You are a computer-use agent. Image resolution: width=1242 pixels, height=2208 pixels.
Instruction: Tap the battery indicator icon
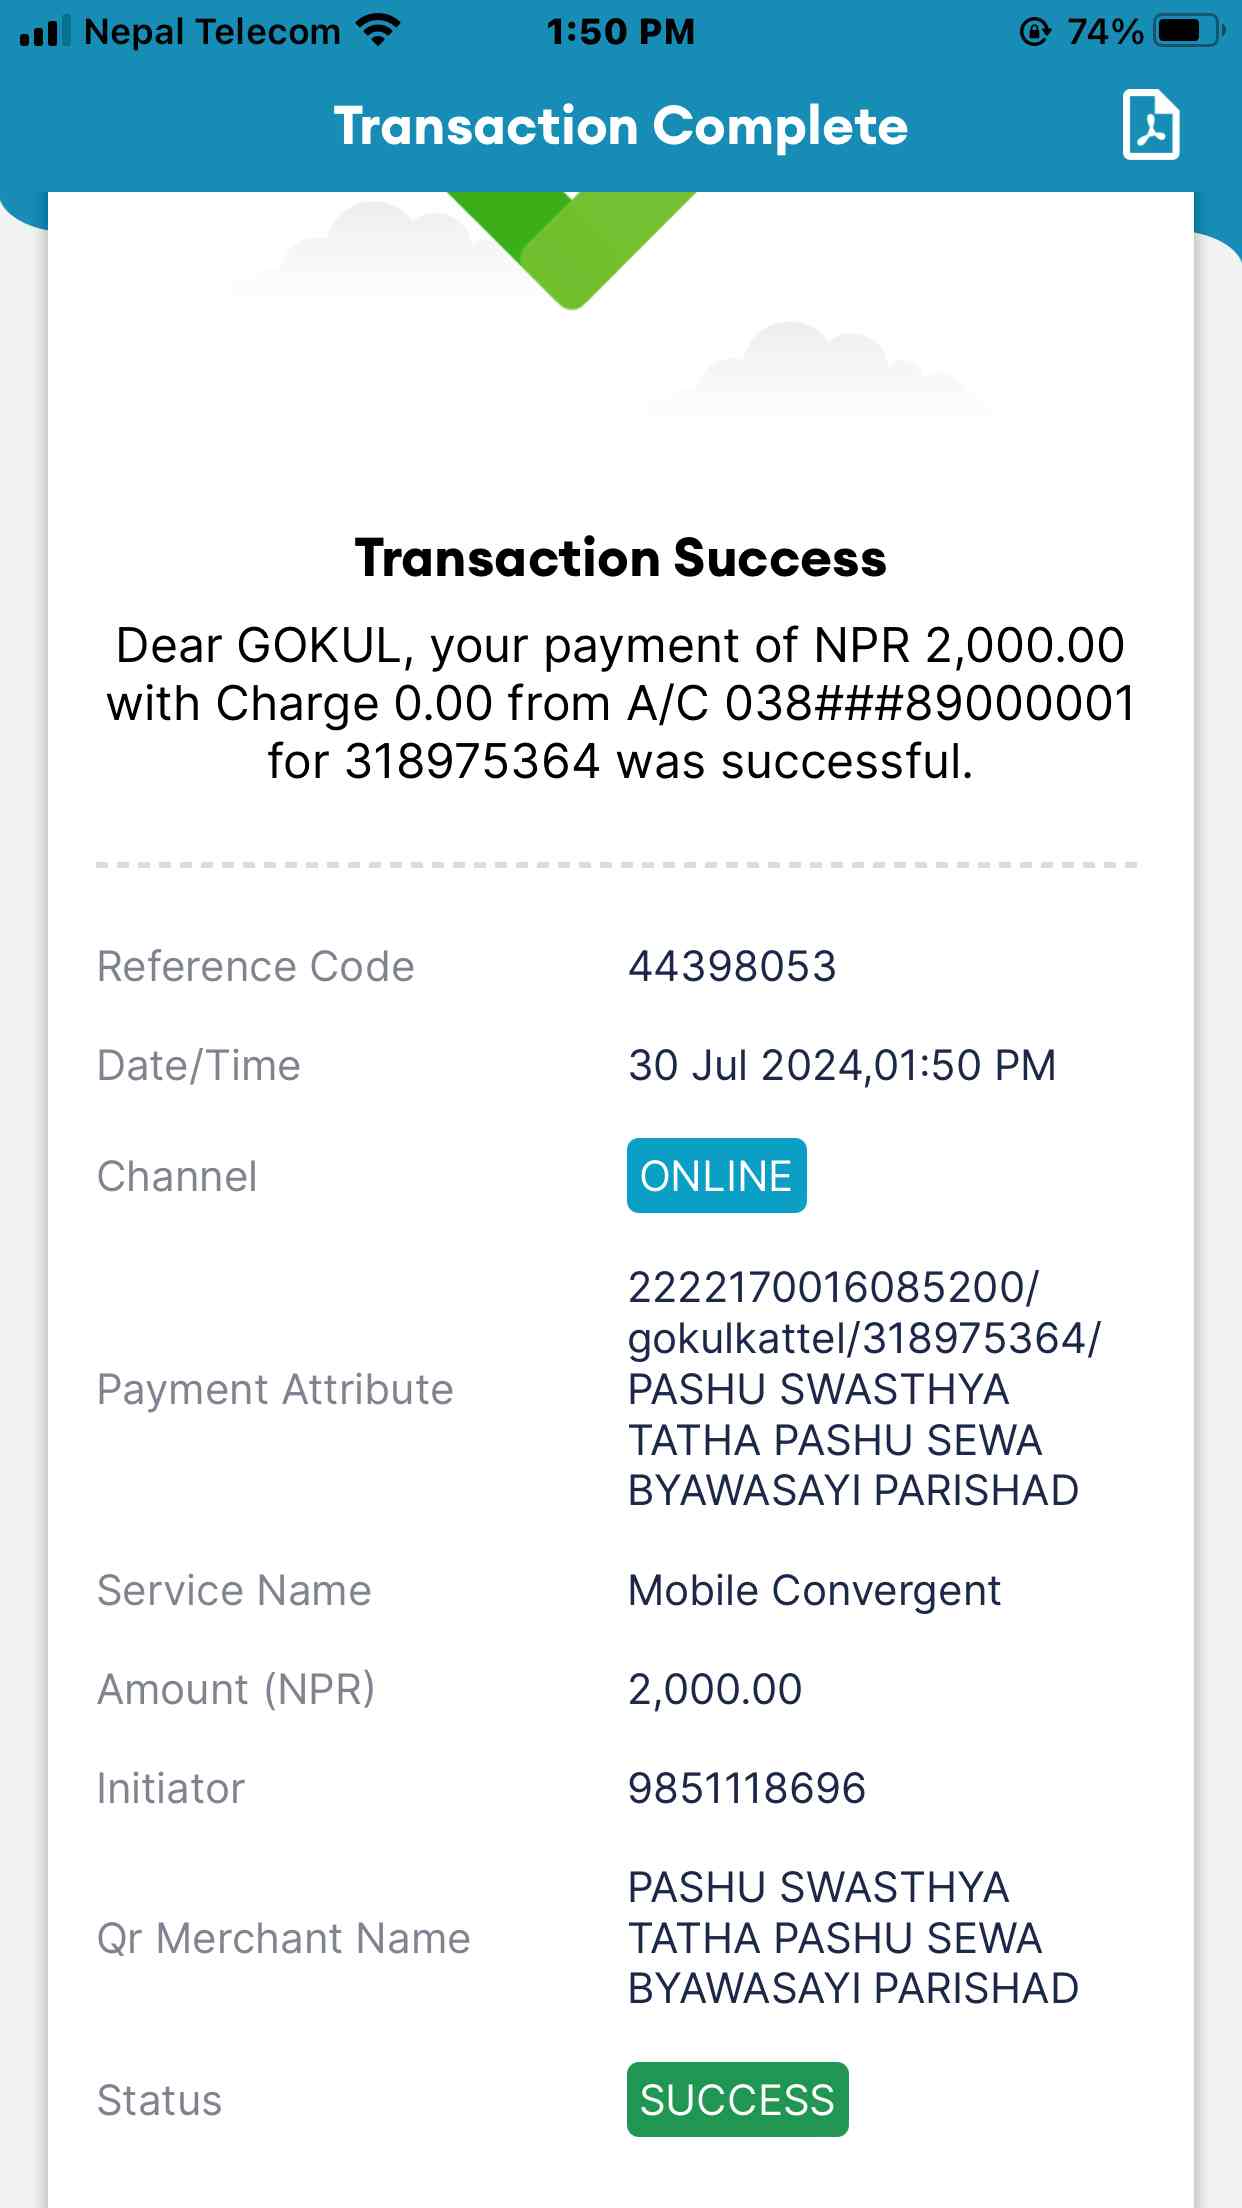tap(1190, 31)
